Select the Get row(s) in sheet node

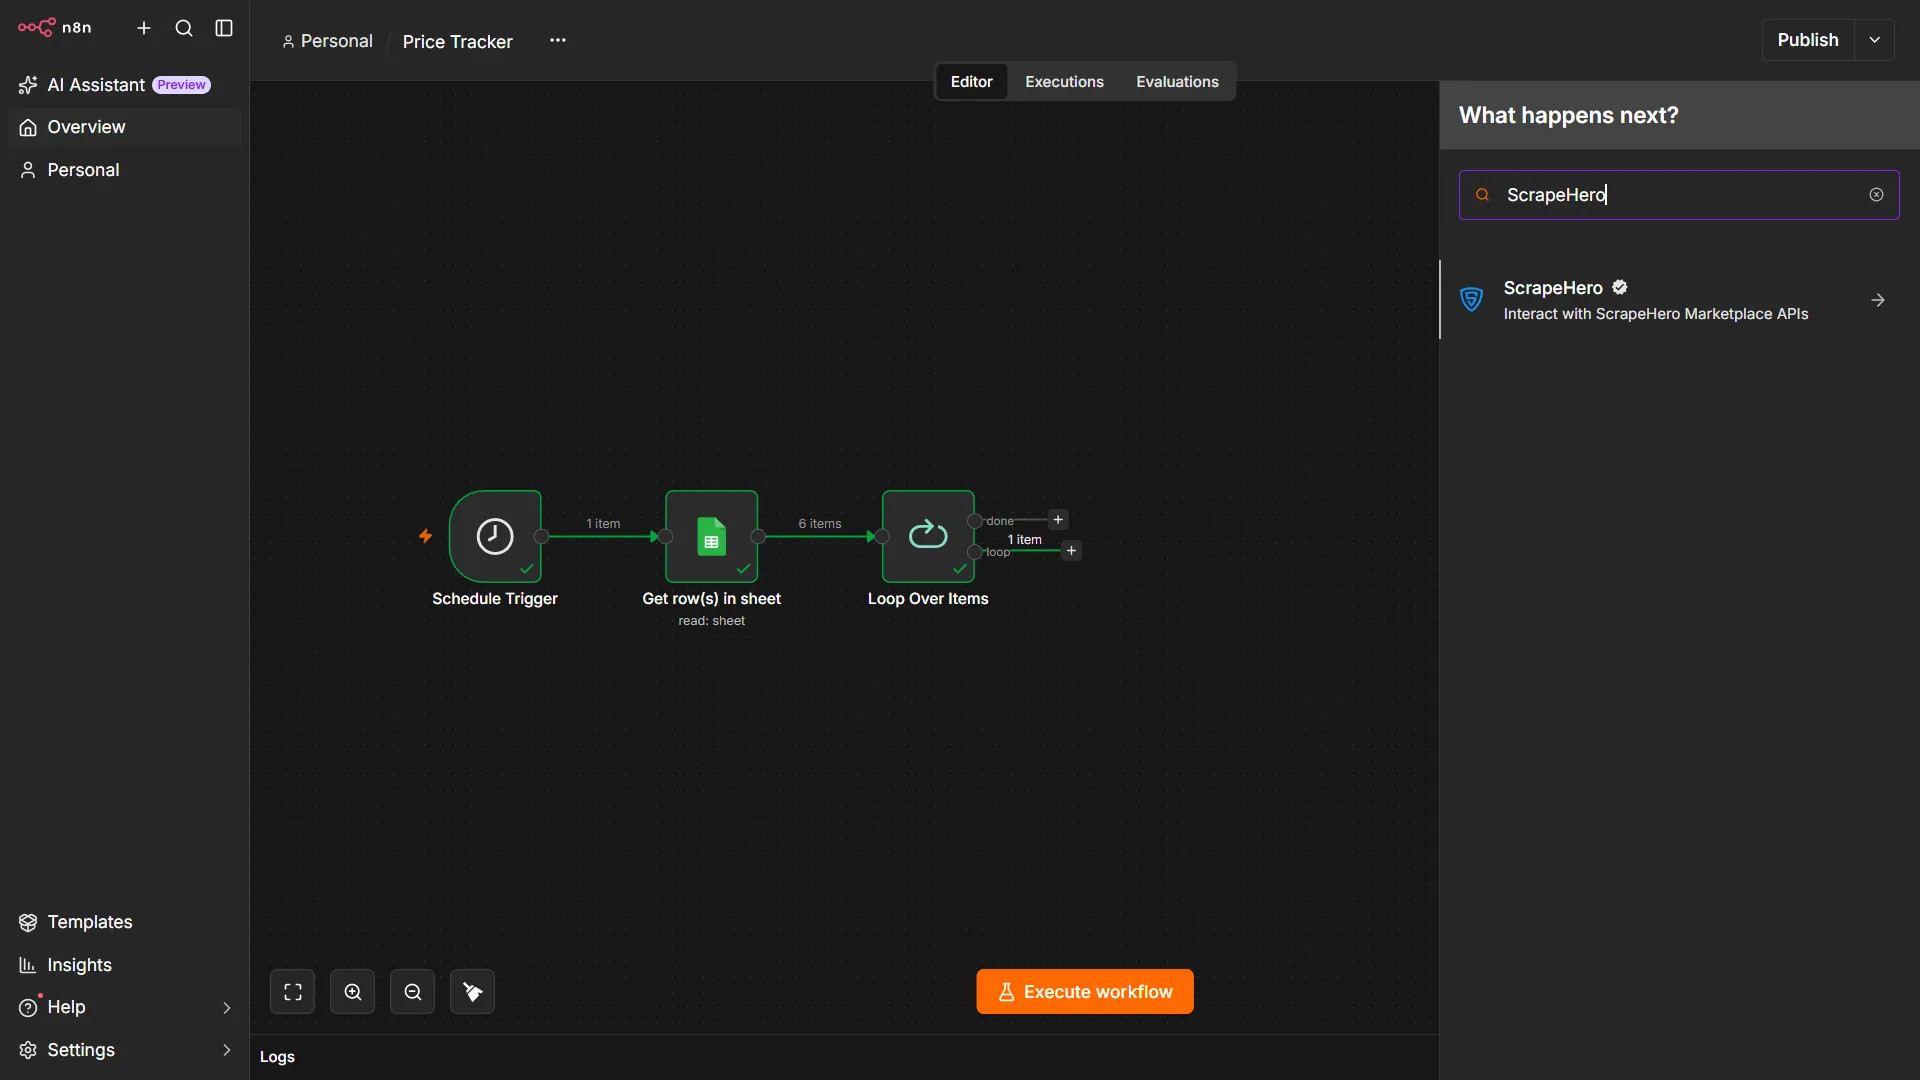point(711,536)
